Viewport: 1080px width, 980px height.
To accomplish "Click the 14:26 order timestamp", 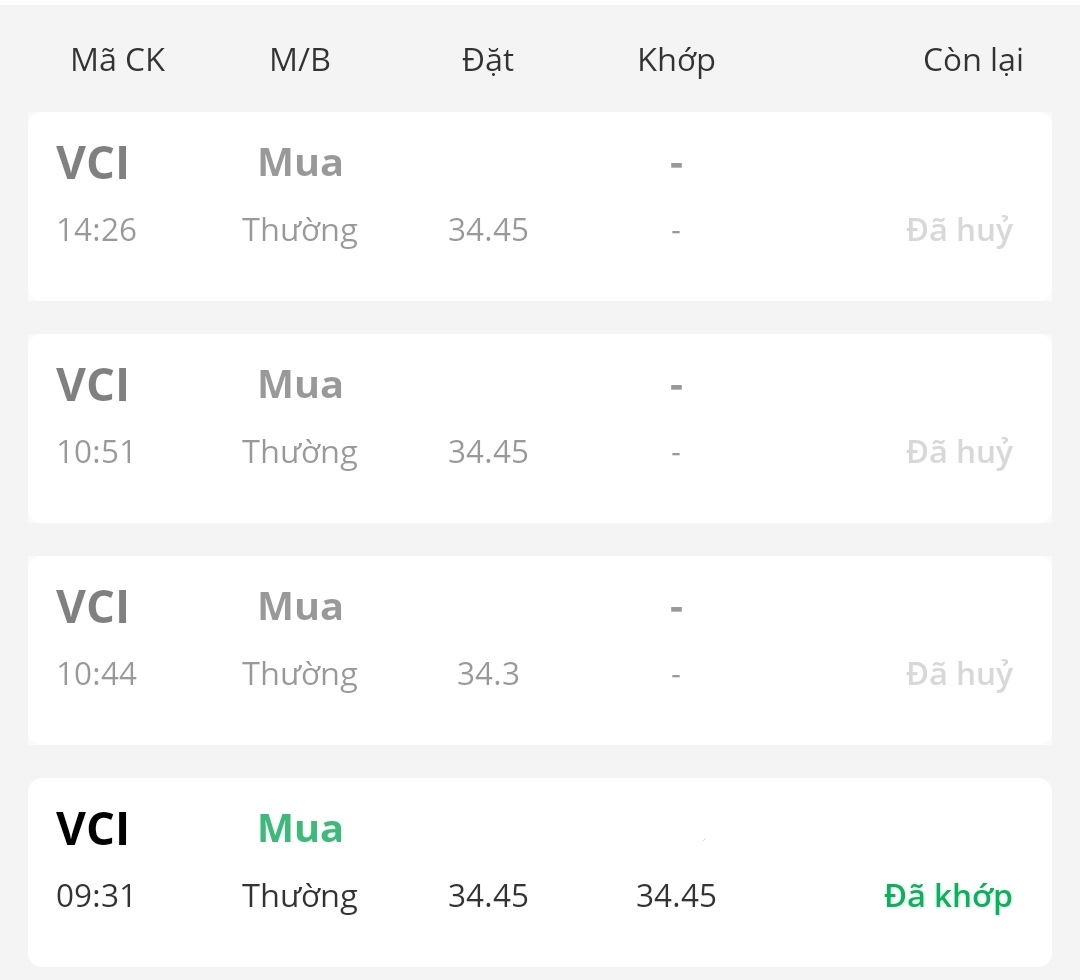I will point(96,231).
